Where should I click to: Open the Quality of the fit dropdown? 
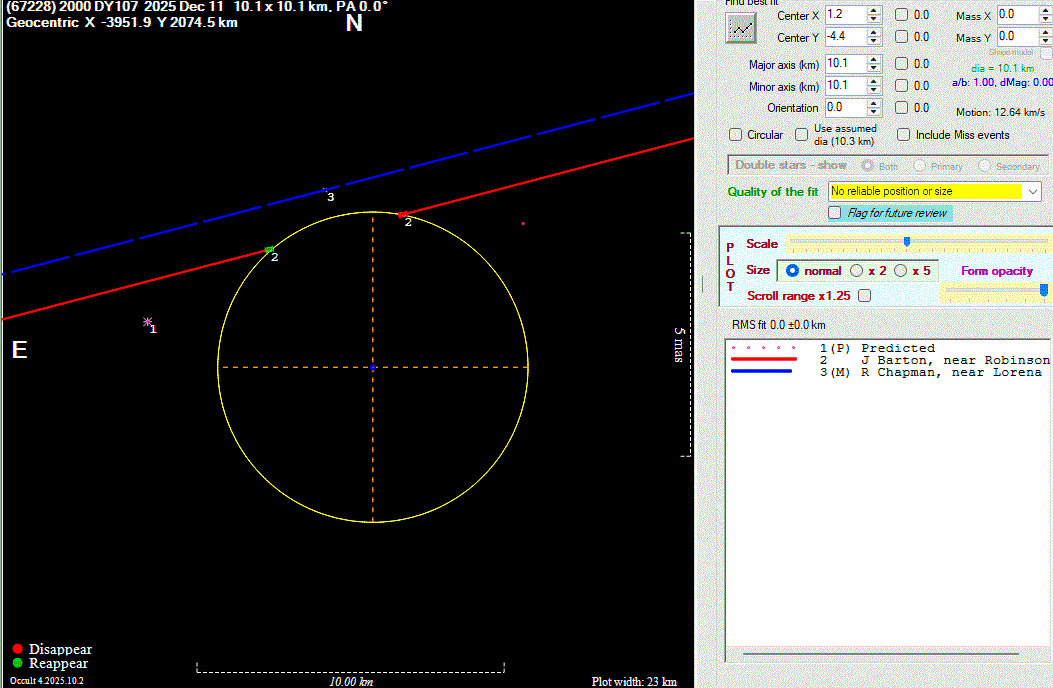click(x=1033, y=191)
